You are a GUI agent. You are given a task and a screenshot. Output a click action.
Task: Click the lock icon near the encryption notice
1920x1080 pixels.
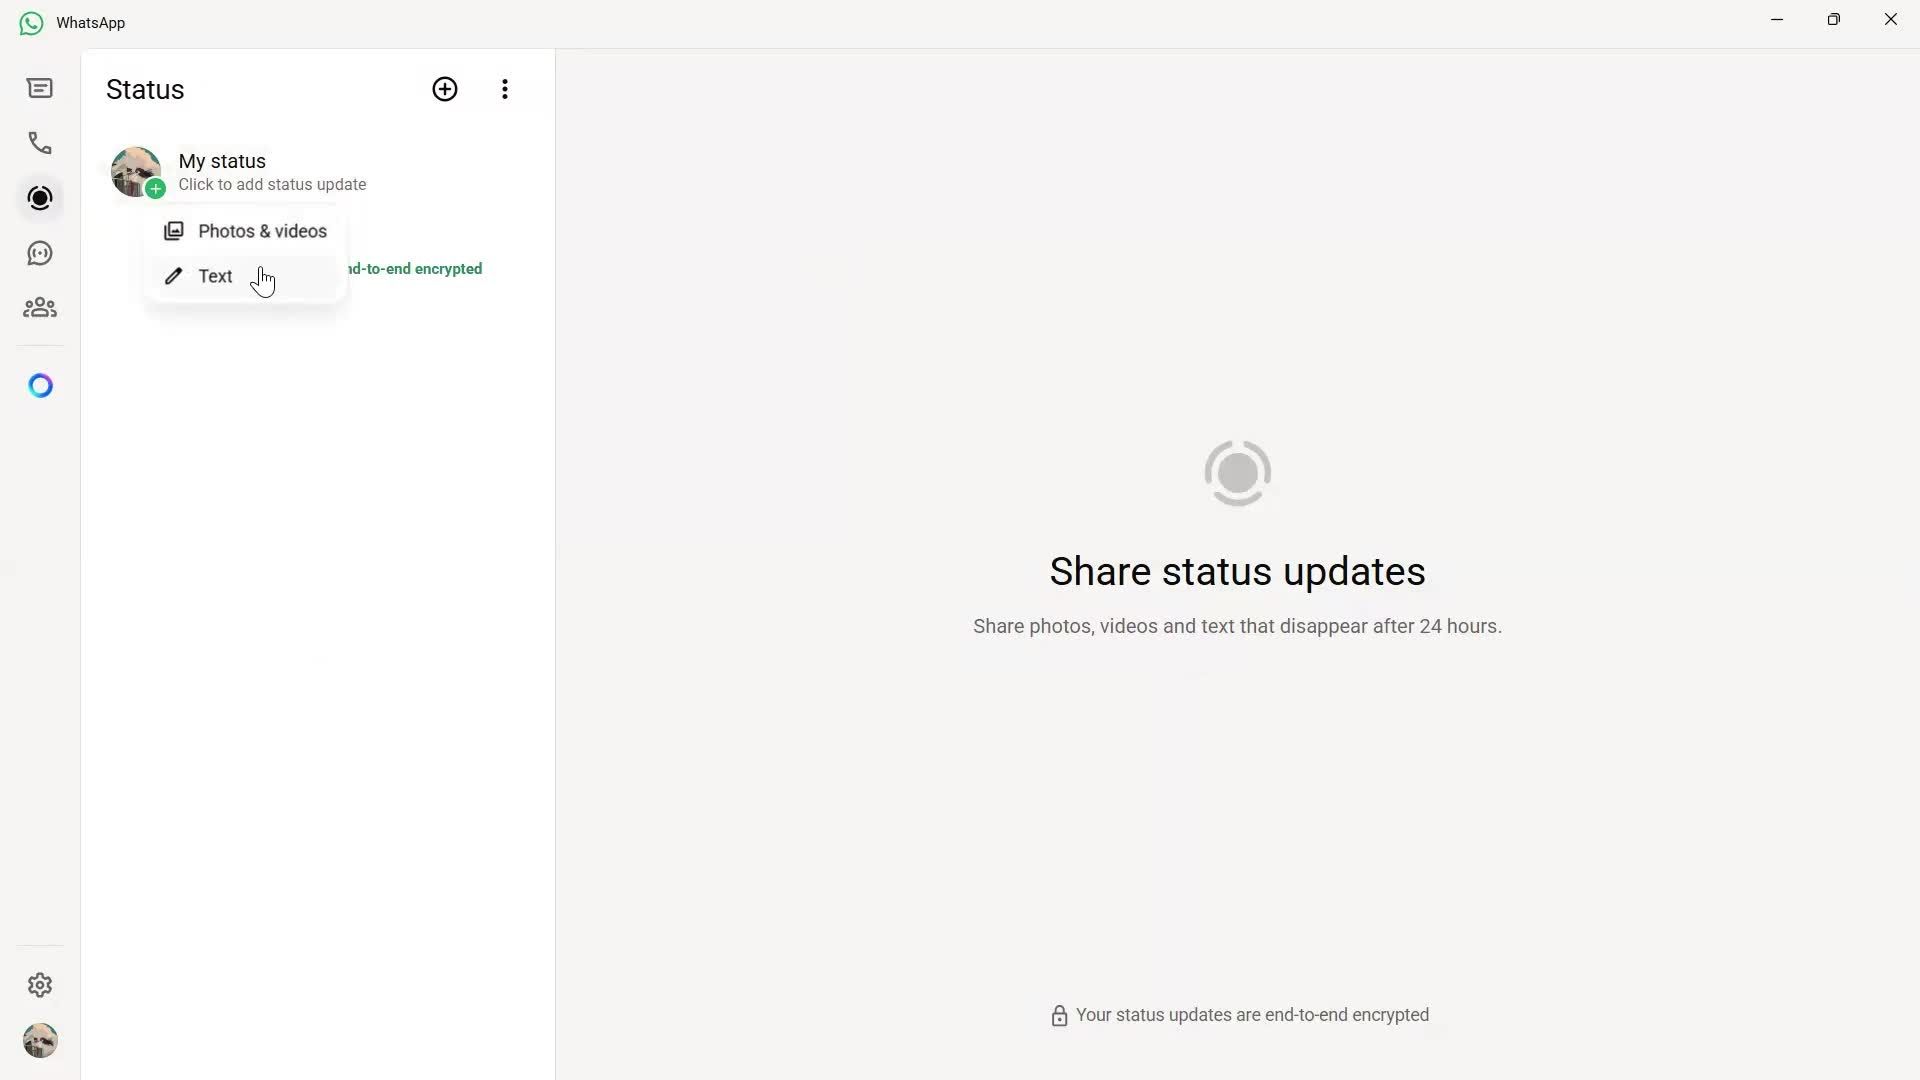coord(1060,1015)
